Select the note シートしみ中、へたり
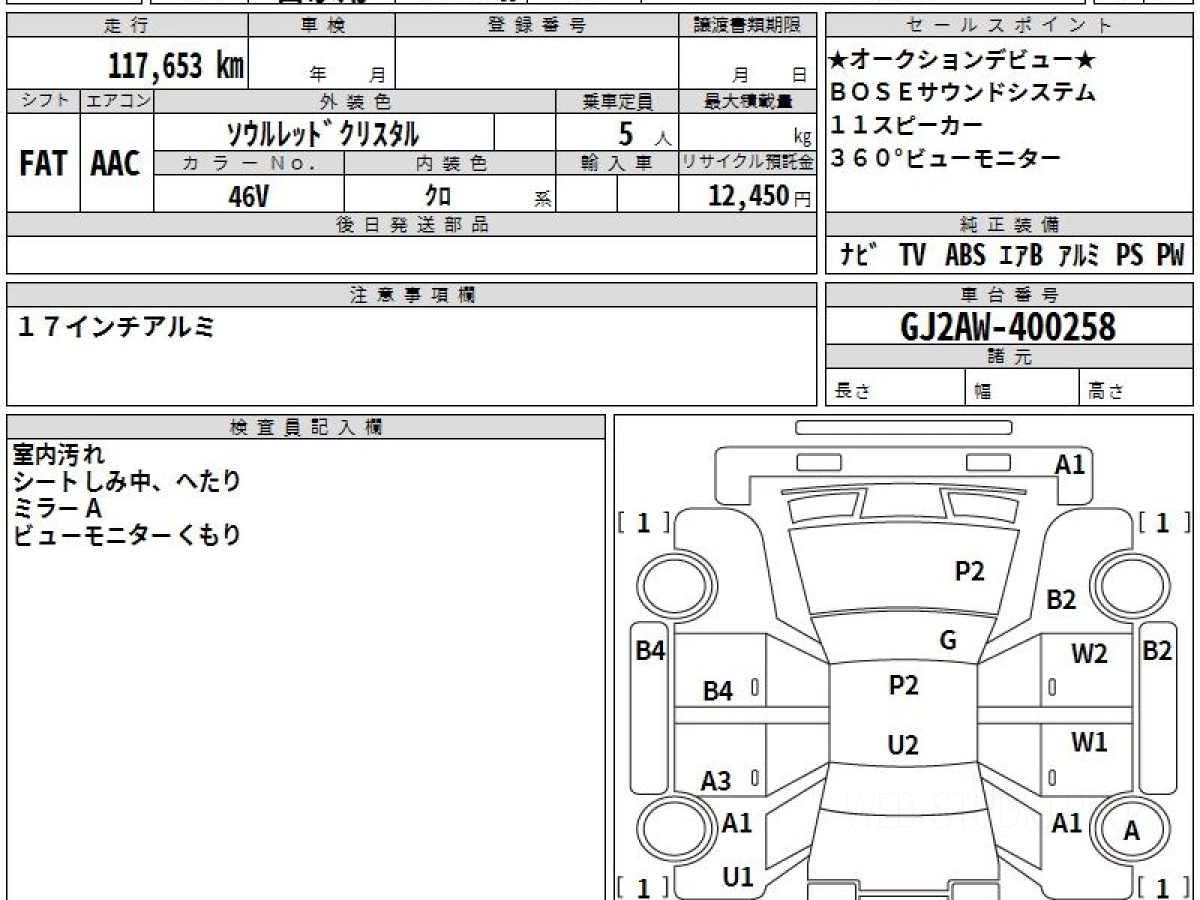Screen dimensions: 1200x900 127,481
